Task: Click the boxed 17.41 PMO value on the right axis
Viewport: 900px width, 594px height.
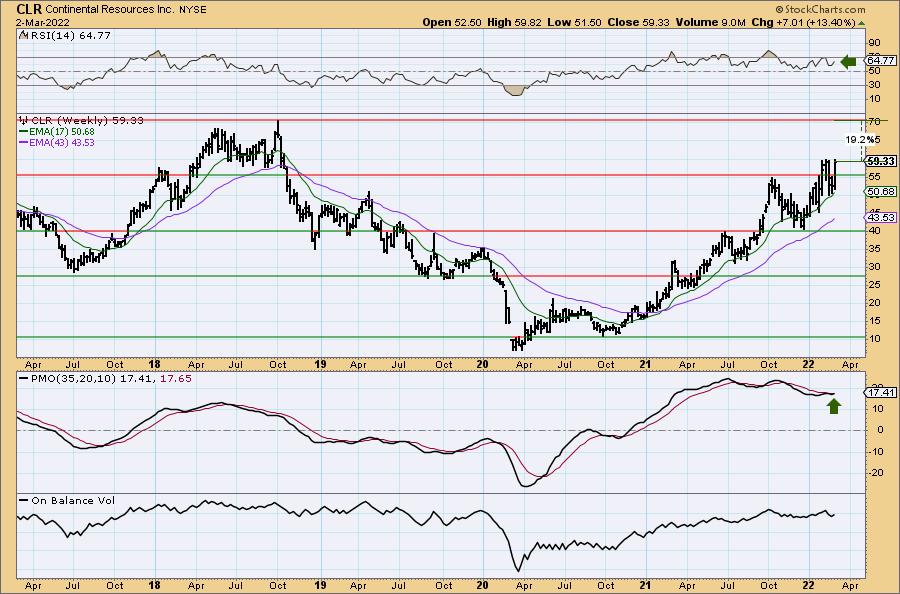Action: [x=881, y=393]
